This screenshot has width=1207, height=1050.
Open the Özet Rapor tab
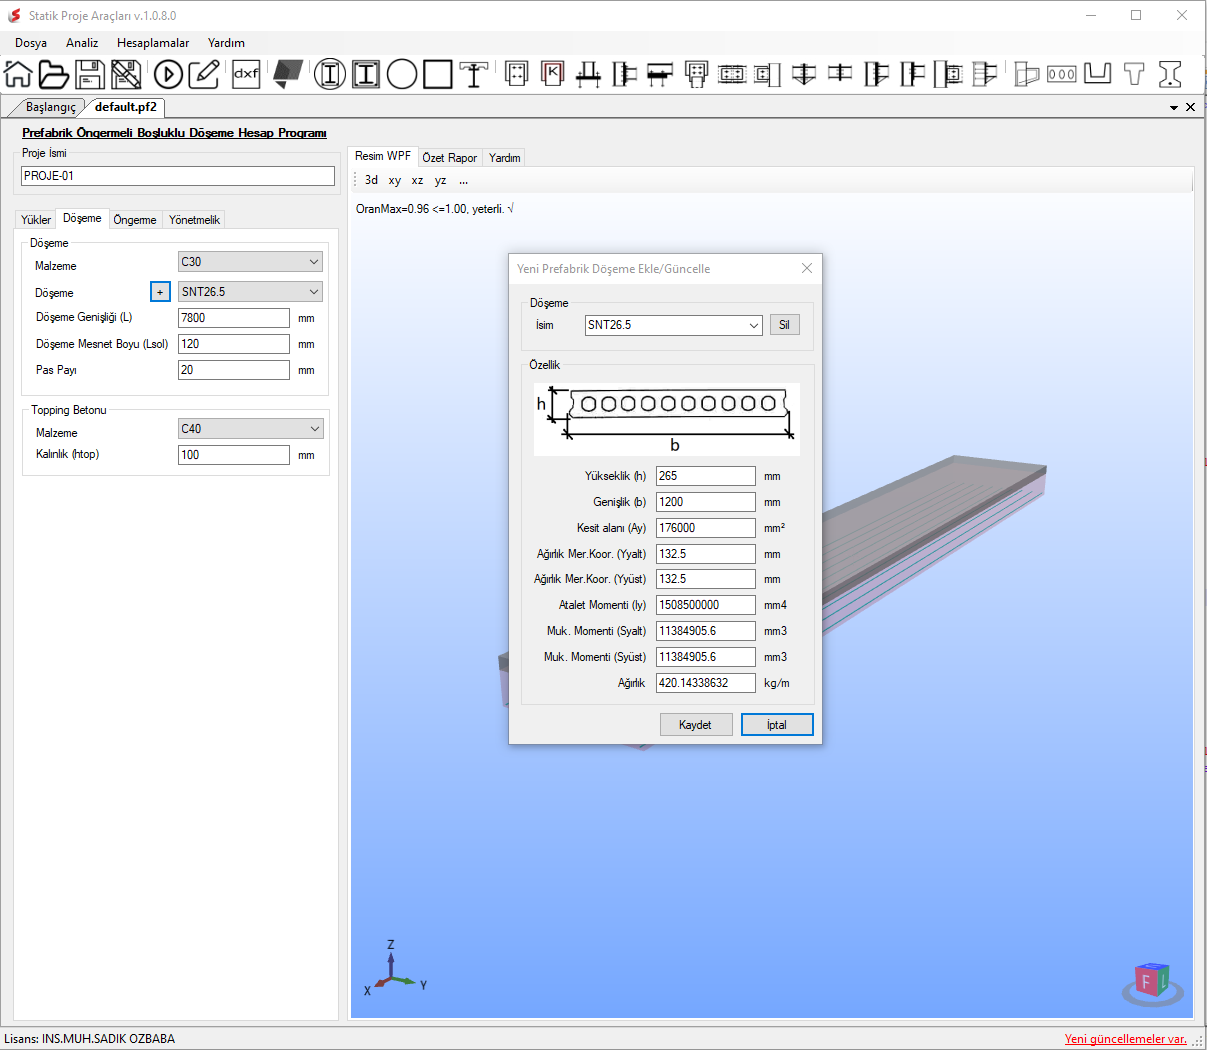coord(449,158)
